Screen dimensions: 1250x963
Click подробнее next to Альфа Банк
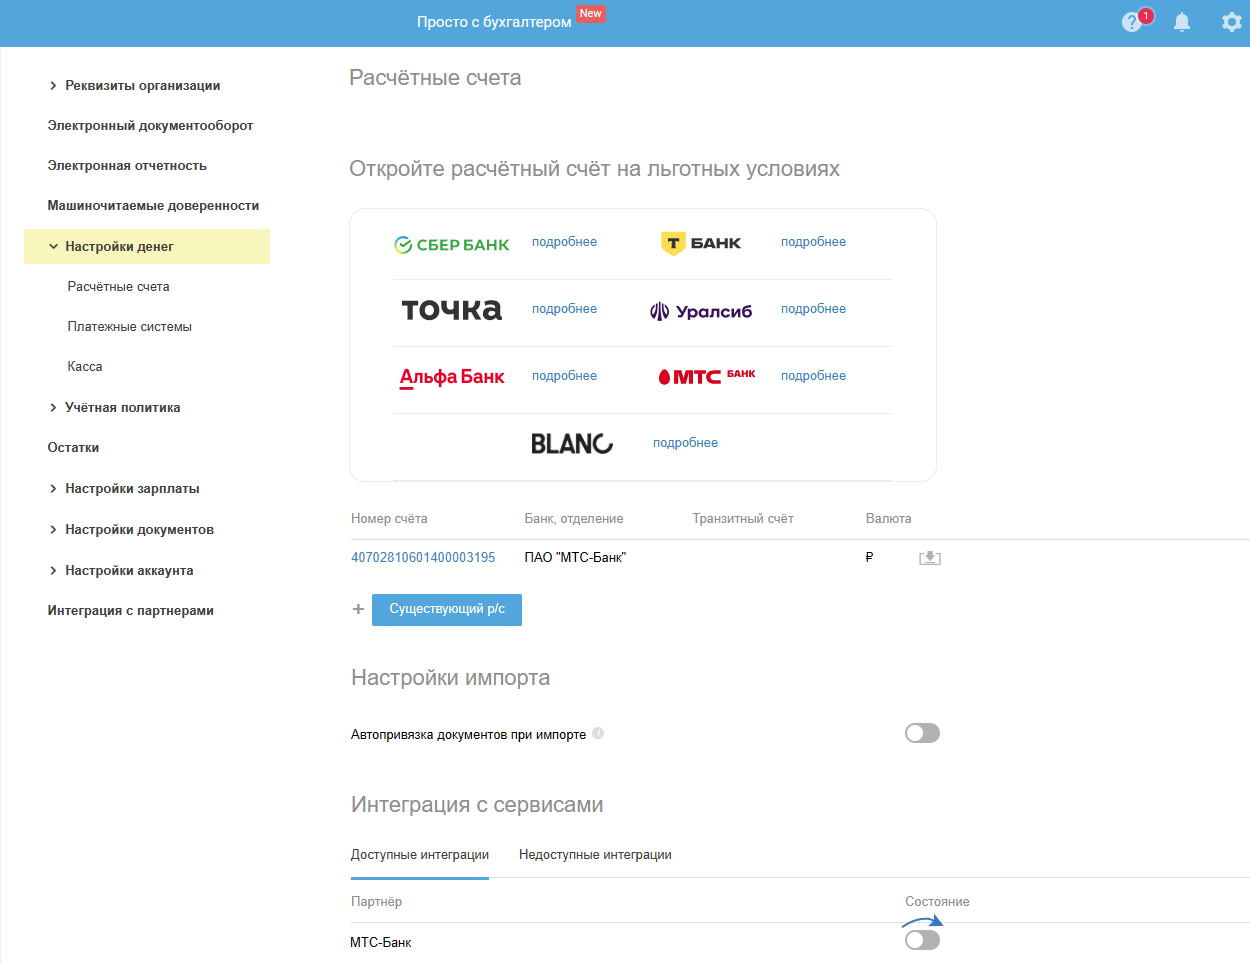(x=564, y=376)
